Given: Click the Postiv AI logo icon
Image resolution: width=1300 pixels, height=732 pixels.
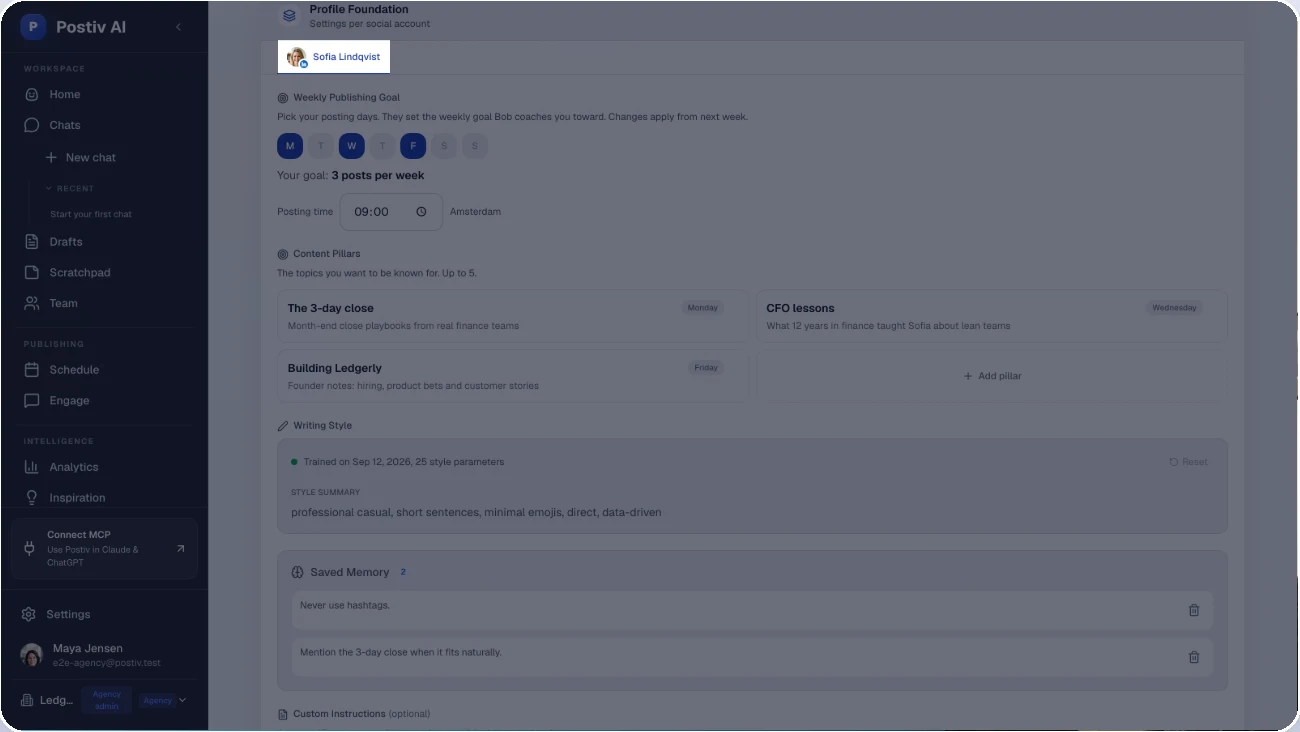Looking at the screenshot, I should [x=33, y=27].
